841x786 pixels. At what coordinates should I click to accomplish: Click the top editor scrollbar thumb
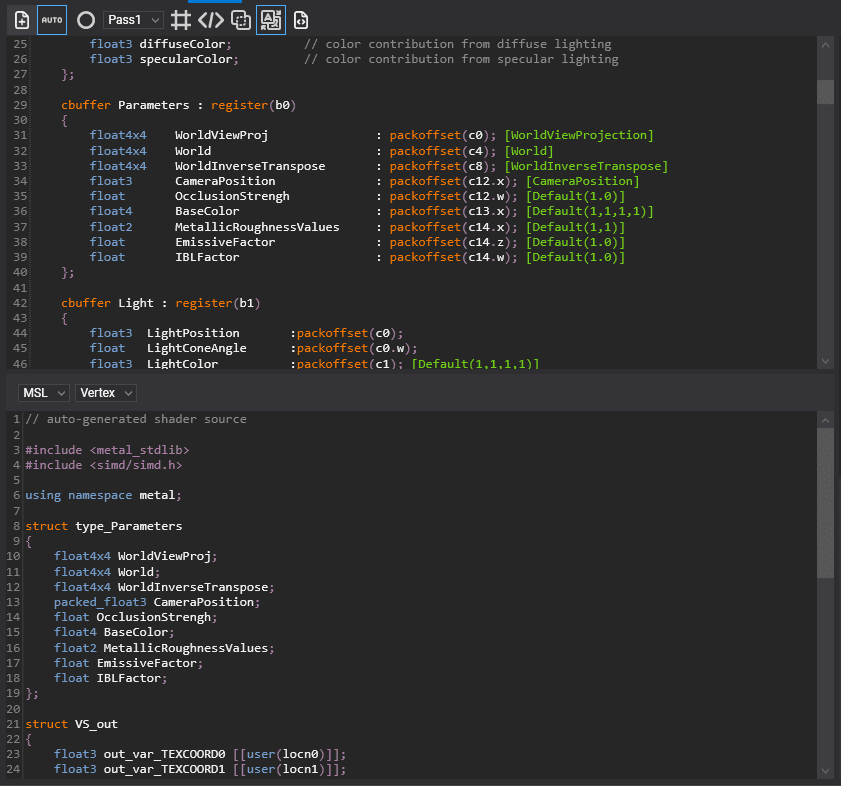(825, 92)
